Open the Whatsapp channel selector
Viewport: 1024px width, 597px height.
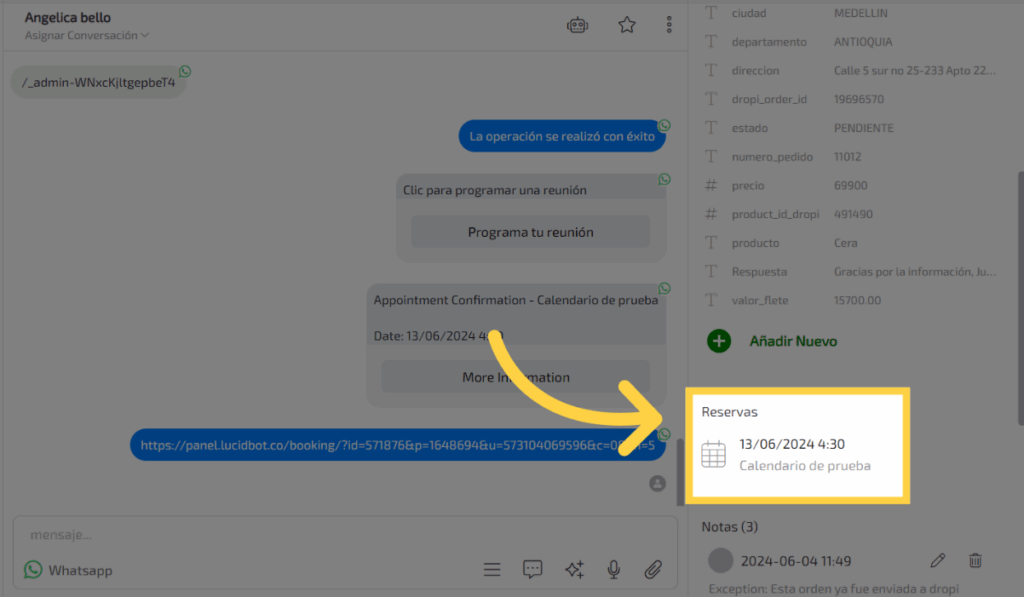(68, 570)
